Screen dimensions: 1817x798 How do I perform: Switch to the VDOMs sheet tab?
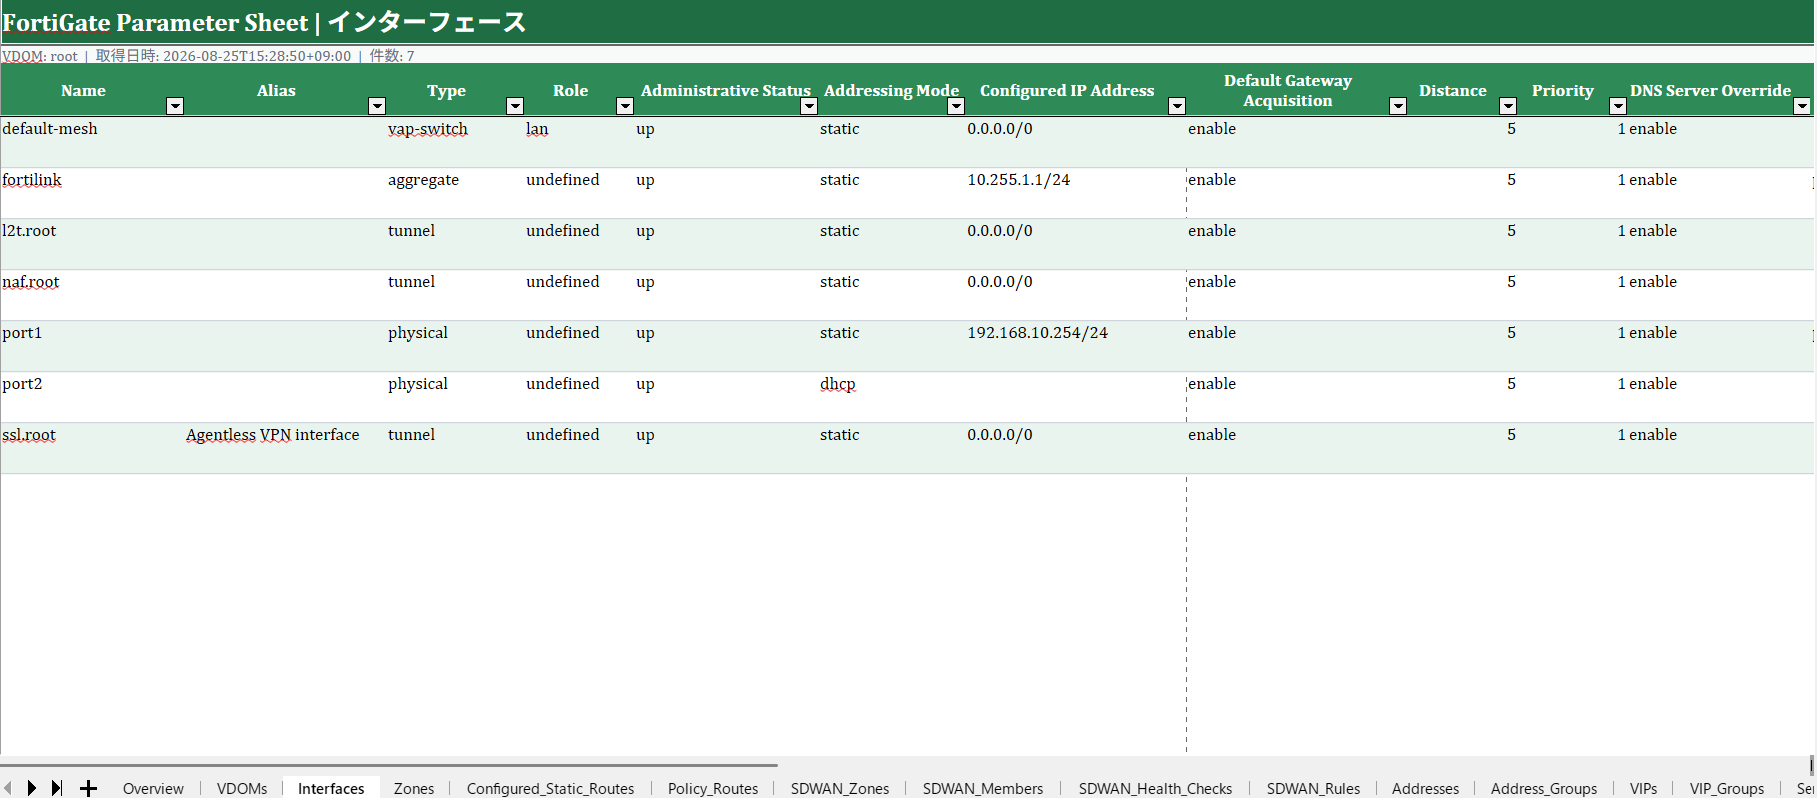click(242, 788)
